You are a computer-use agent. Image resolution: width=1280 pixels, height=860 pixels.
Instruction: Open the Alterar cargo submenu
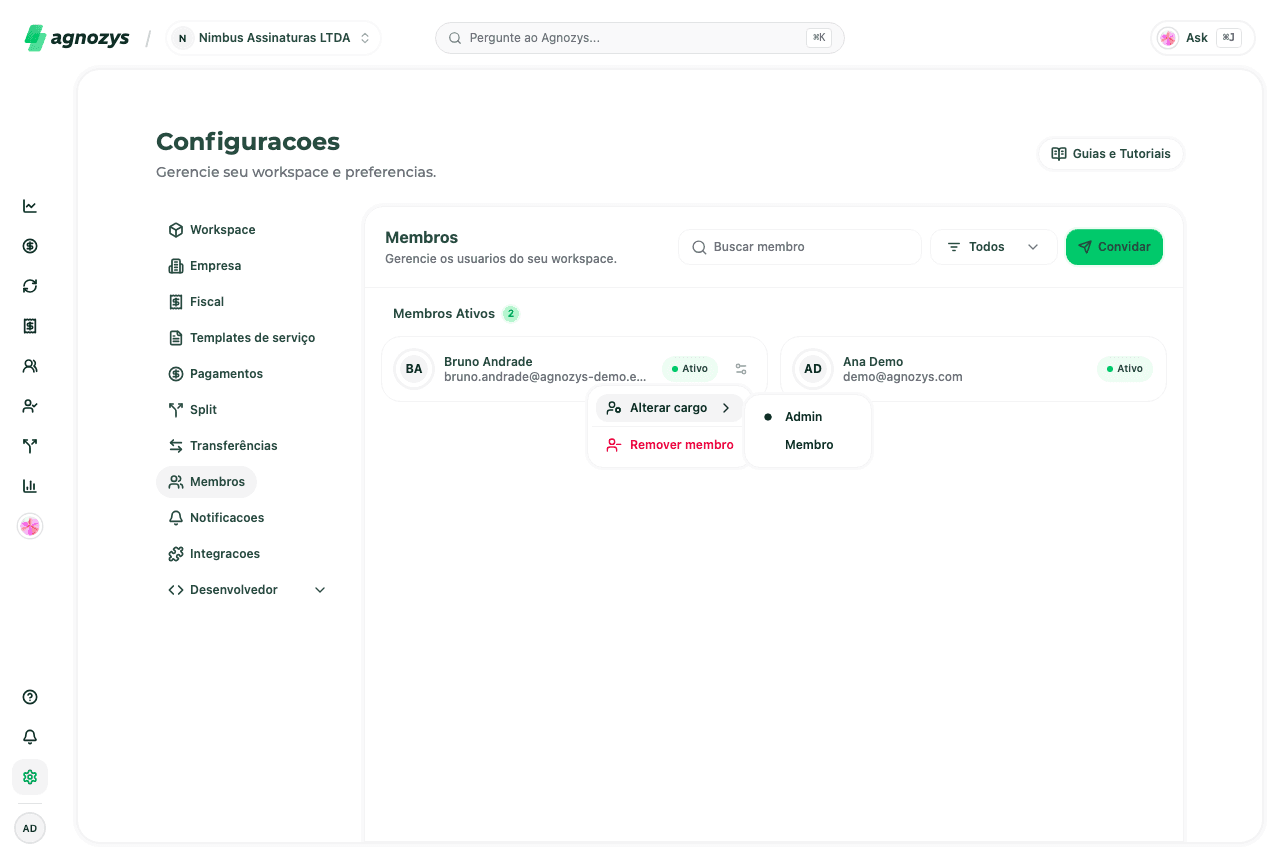(669, 408)
